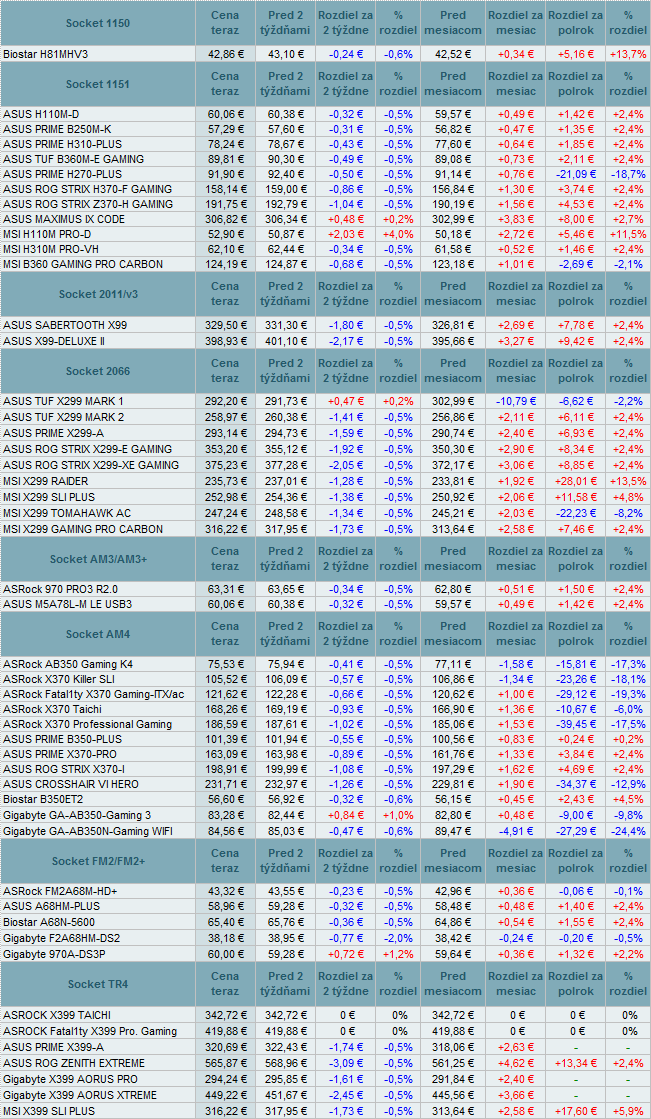
Task: Select MSI B360 GAMING PRO CARBON entry
Action: click(81, 263)
